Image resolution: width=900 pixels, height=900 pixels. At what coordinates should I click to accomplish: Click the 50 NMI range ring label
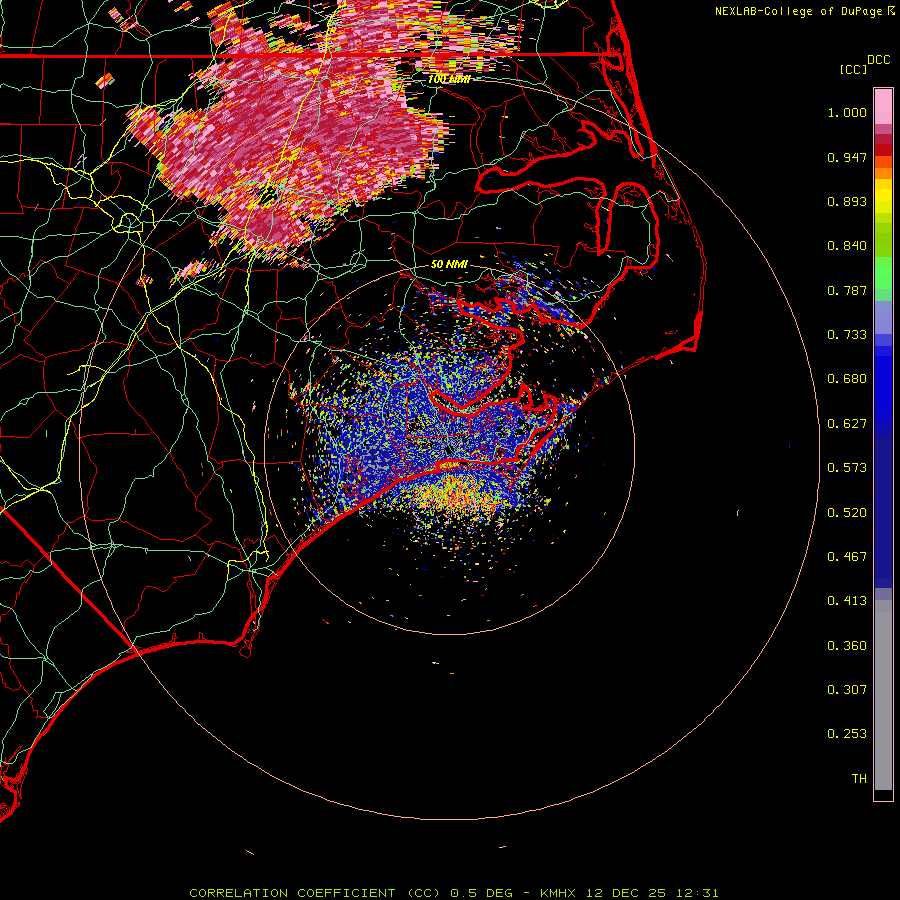tap(449, 264)
